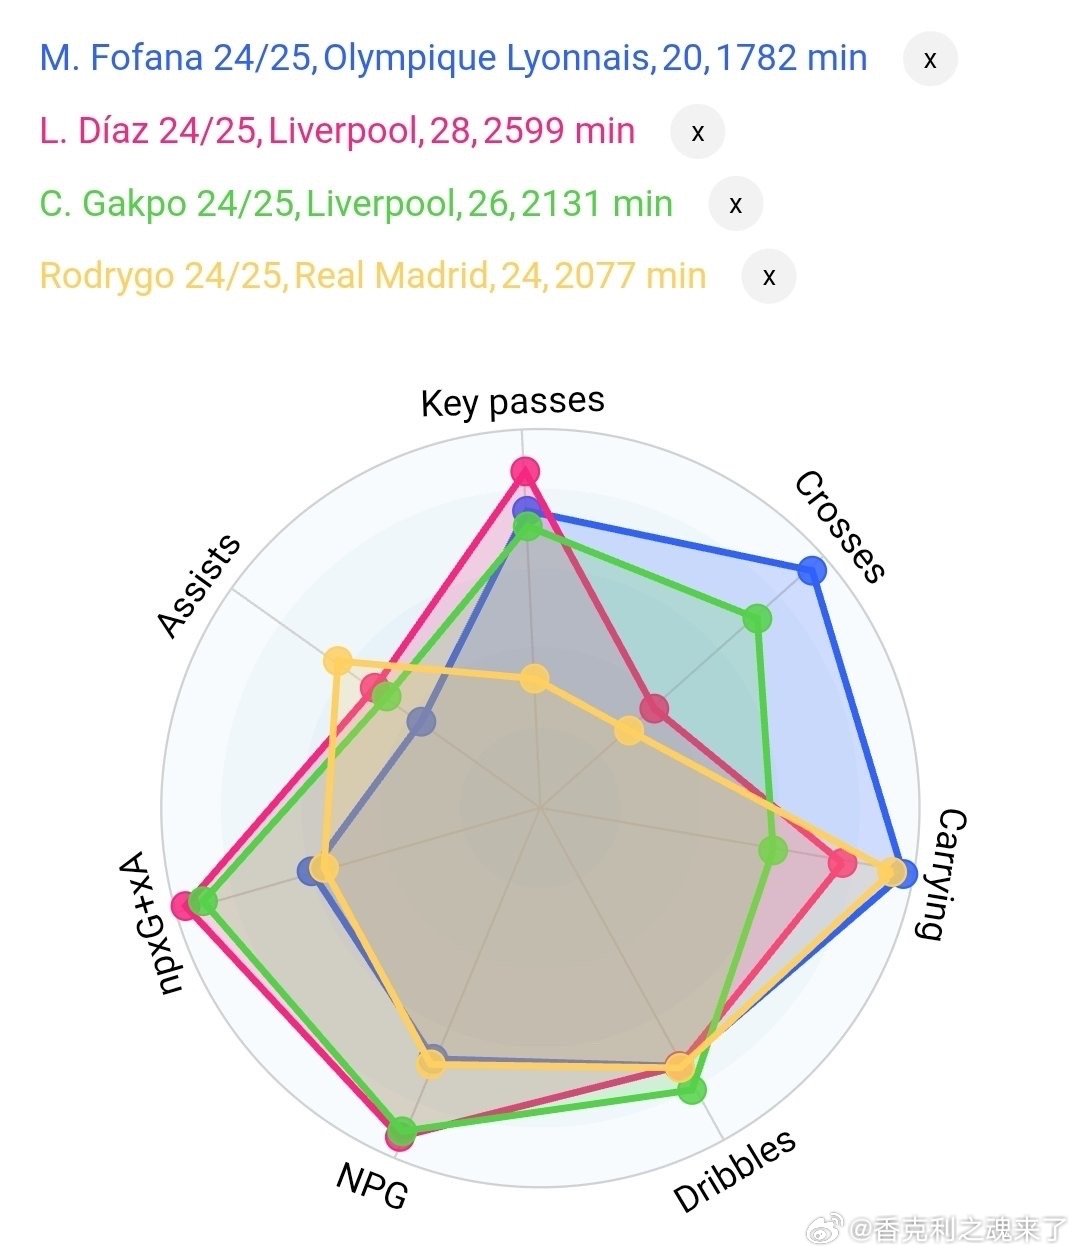Click C. Gakpo 24/25 Liverpool label
The width and height of the screenshot is (1079, 1255).
click(x=356, y=204)
